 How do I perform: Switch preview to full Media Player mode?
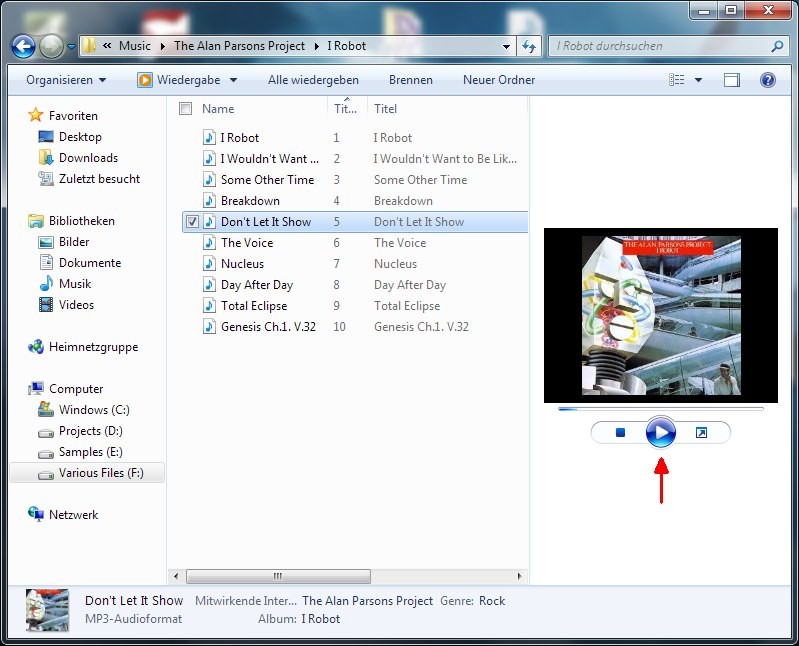(701, 433)
